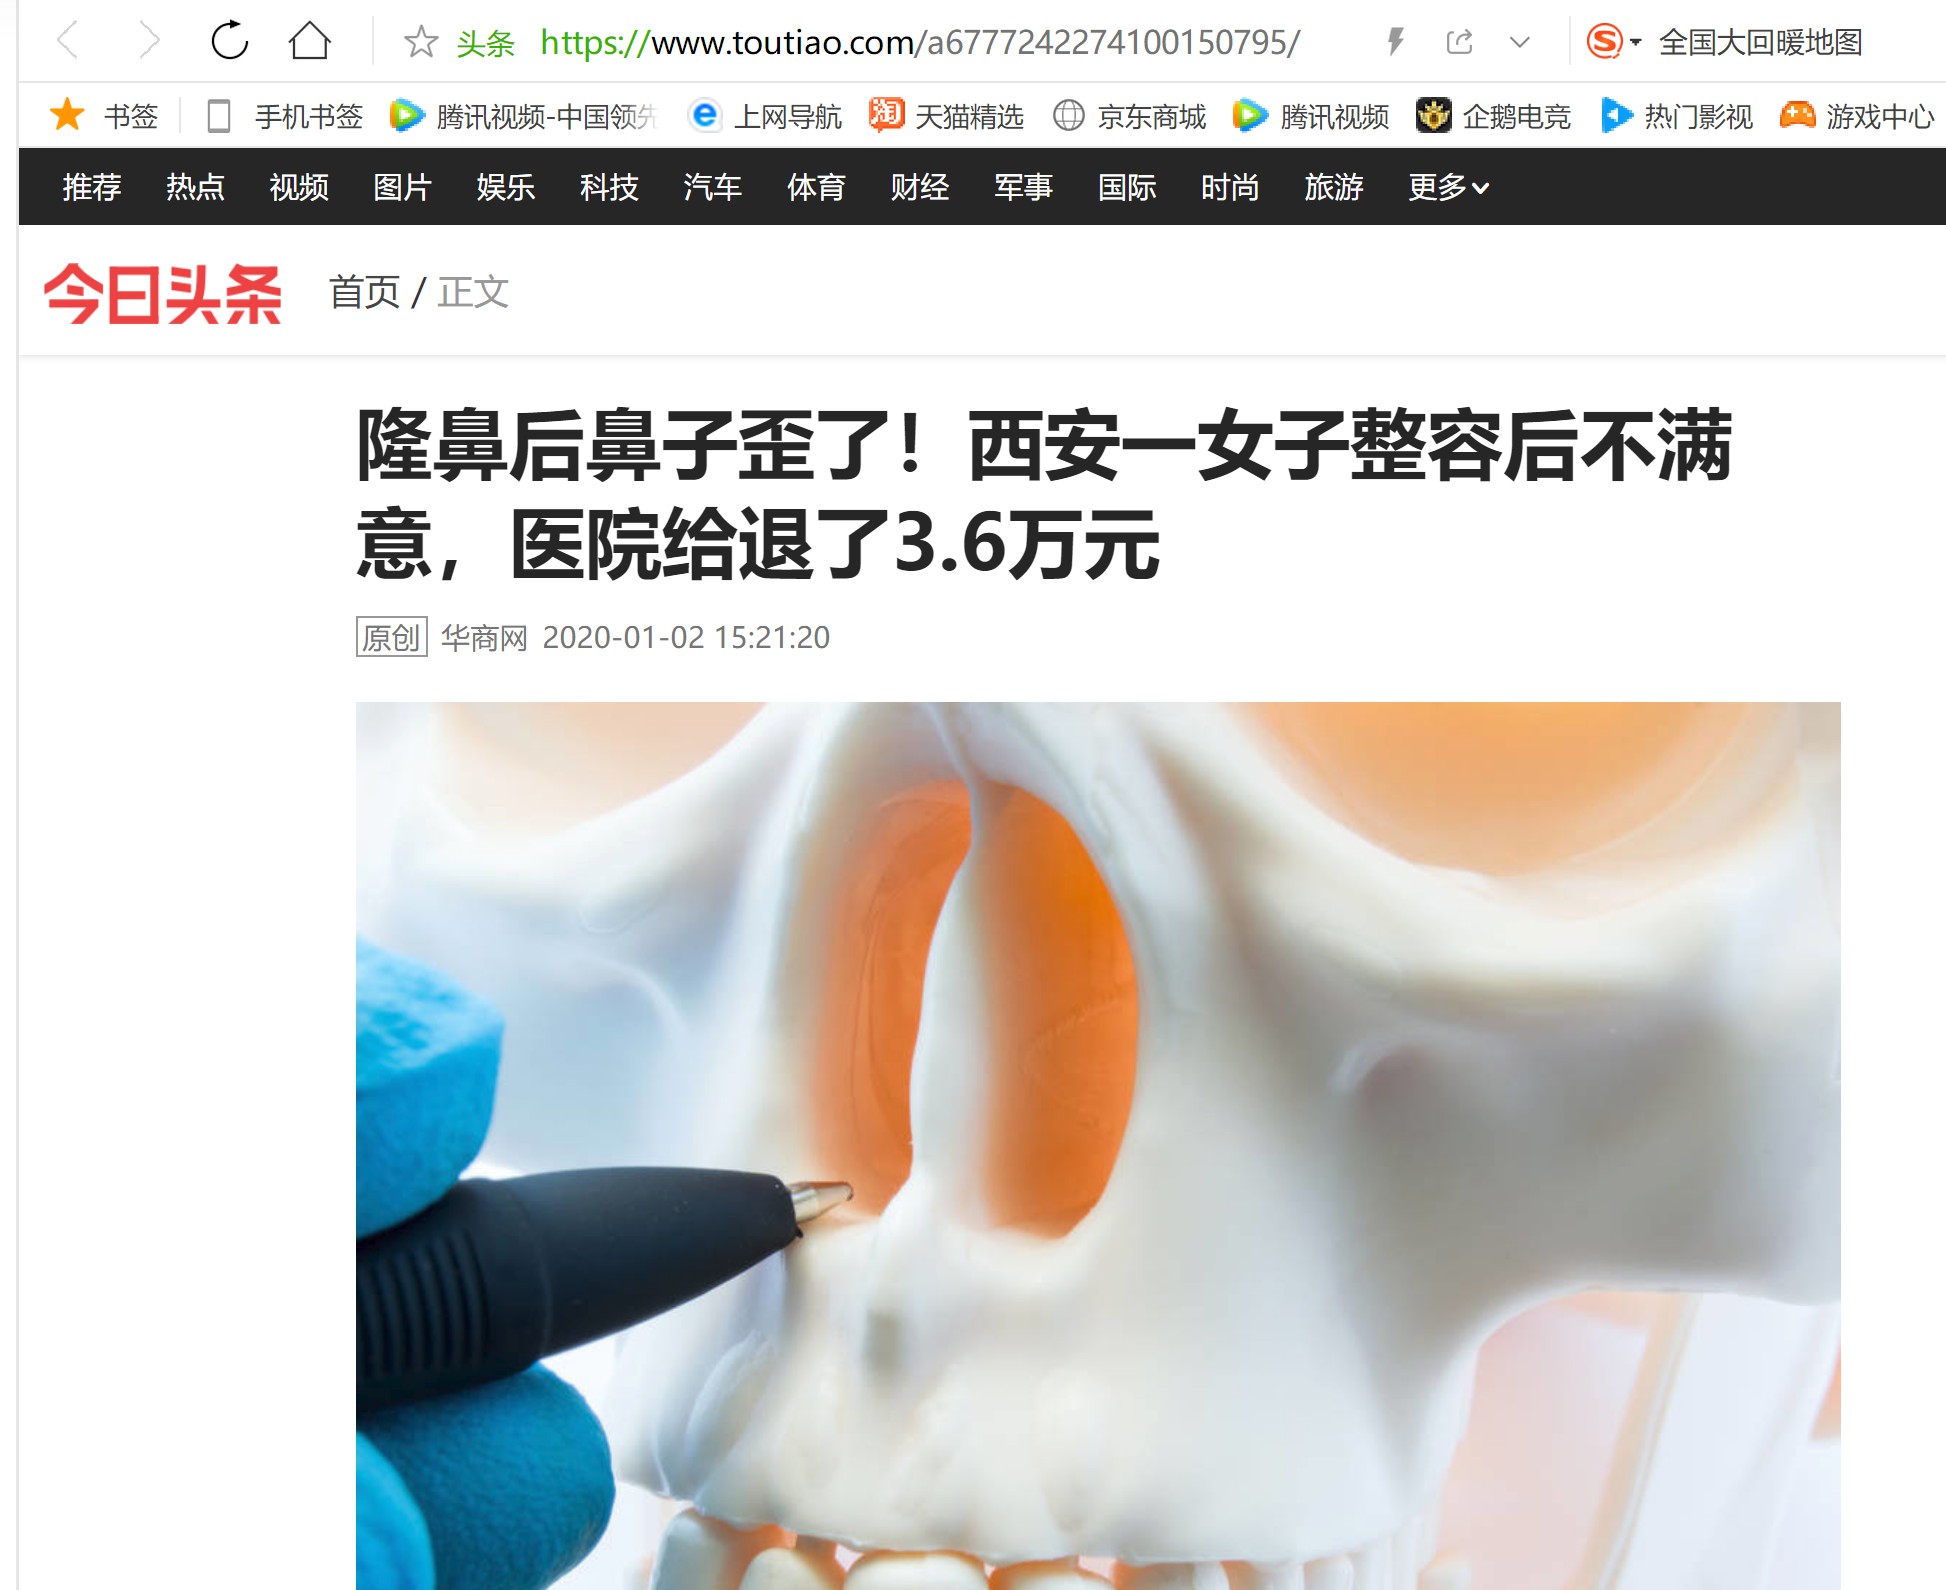Open 企鹅电竞 bookmark
The image size is (1946, 1590).
click(1494, 116)
